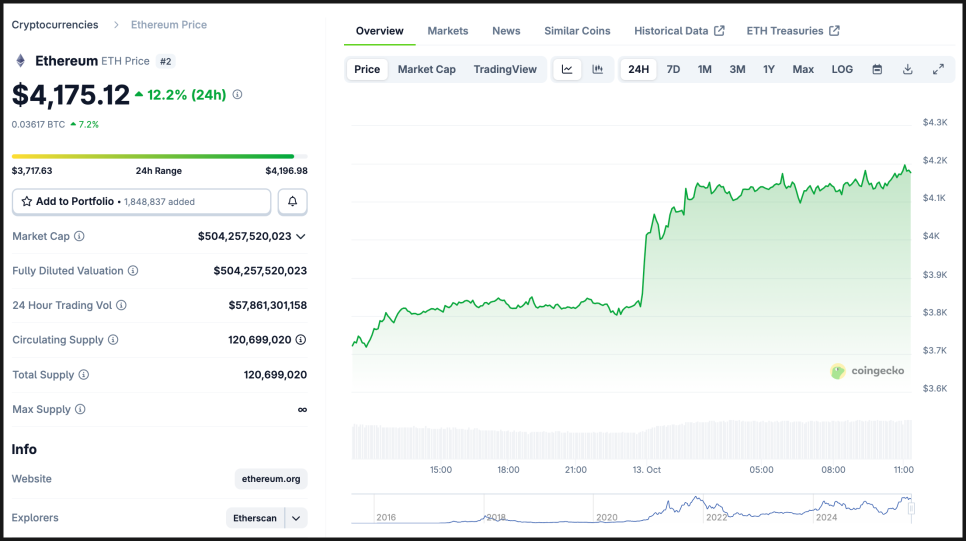Image resolution: width=966 pixels, height=541 pixels.
Task: Click info icon beside Circulating Supply value
Action: point(301,340)
